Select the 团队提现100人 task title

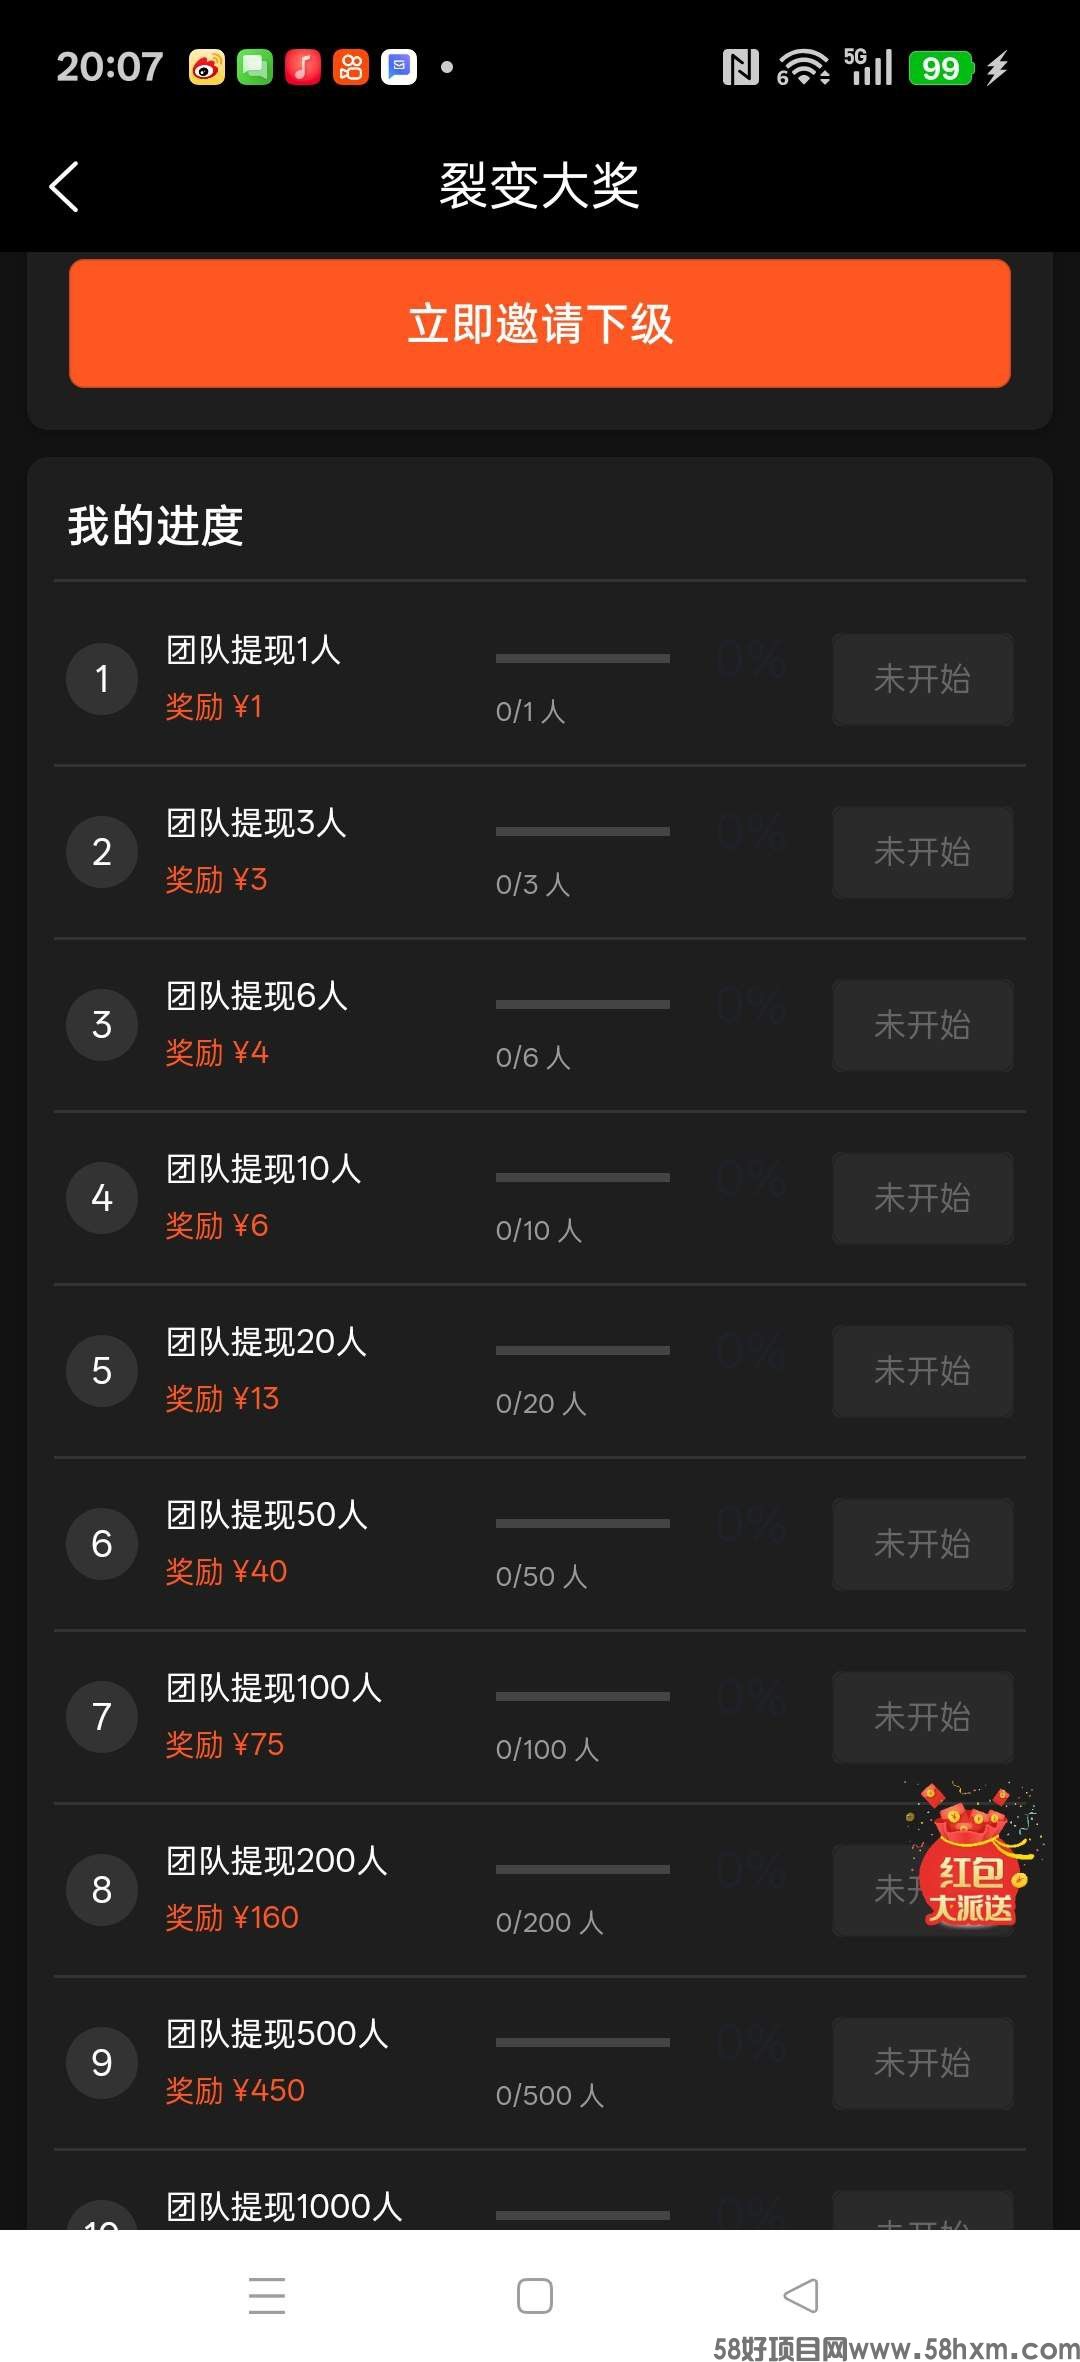click(274, 1688)
